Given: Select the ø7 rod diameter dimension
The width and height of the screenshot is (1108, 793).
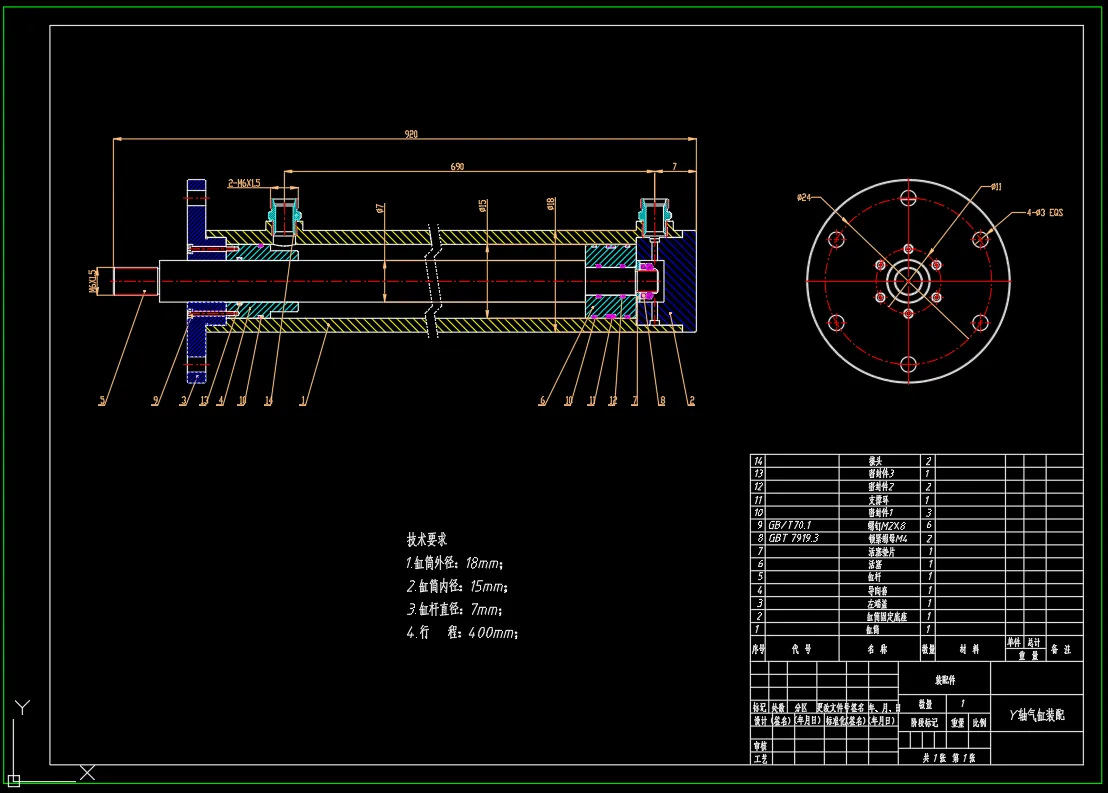Looking at the screenshot, I should tap(380, 208).
